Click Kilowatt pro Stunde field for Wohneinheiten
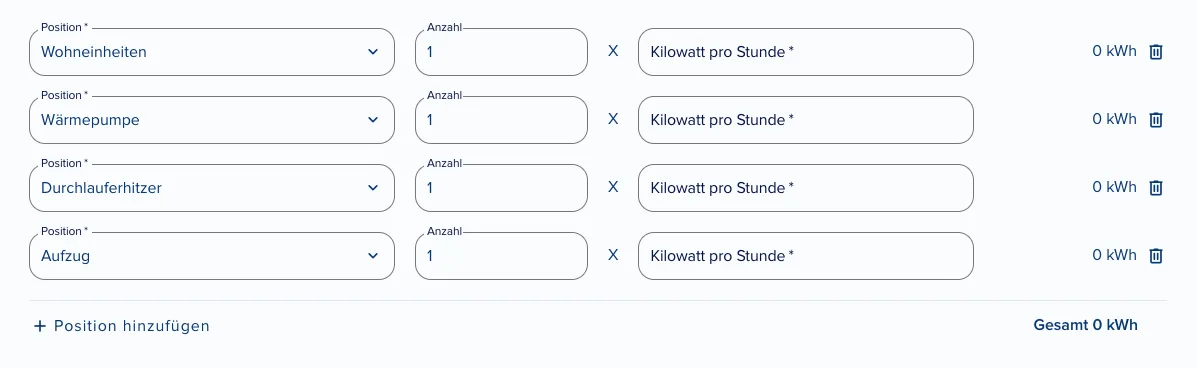Screen dimensions: 1197x368 (805, 52)
